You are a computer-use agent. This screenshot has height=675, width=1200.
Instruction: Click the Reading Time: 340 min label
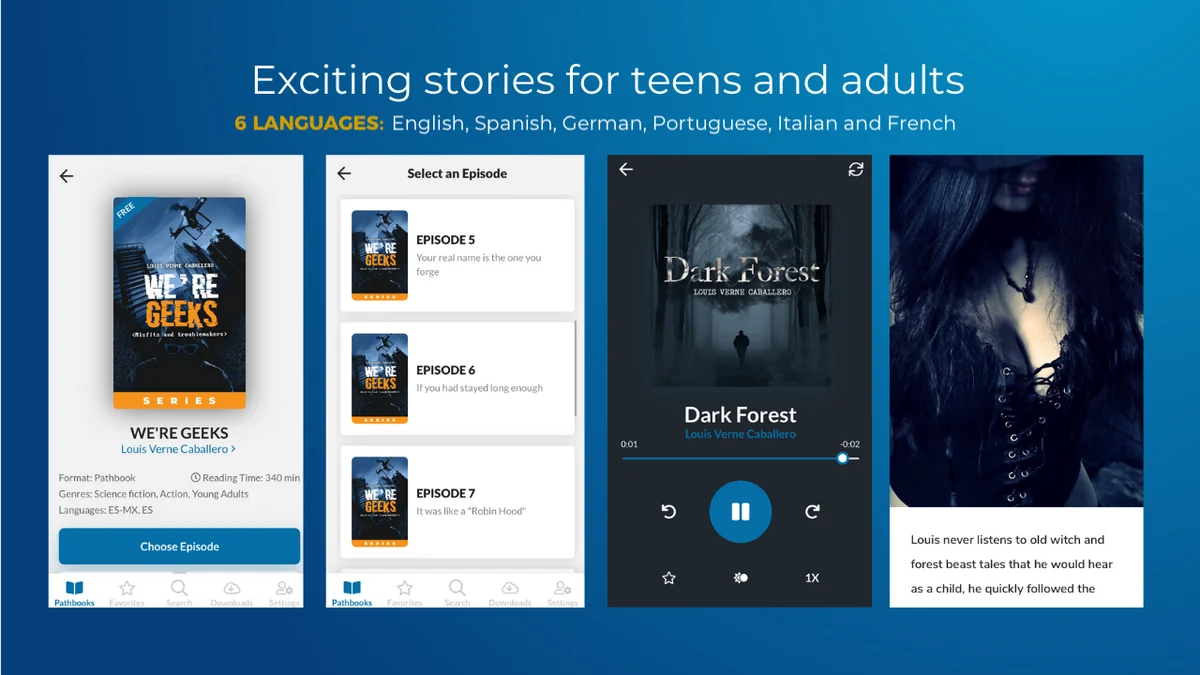[245, 478]
